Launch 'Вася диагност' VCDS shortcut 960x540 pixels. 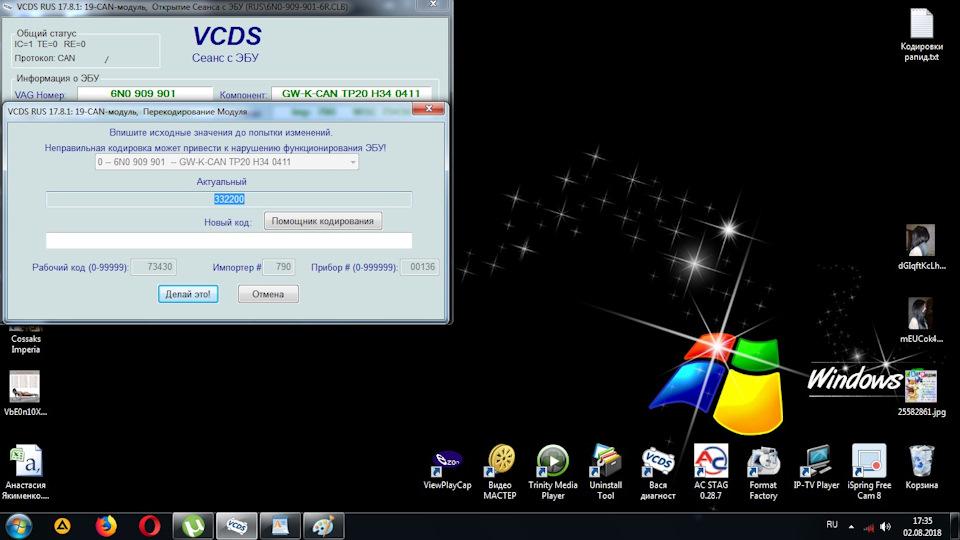click(658, 471)
